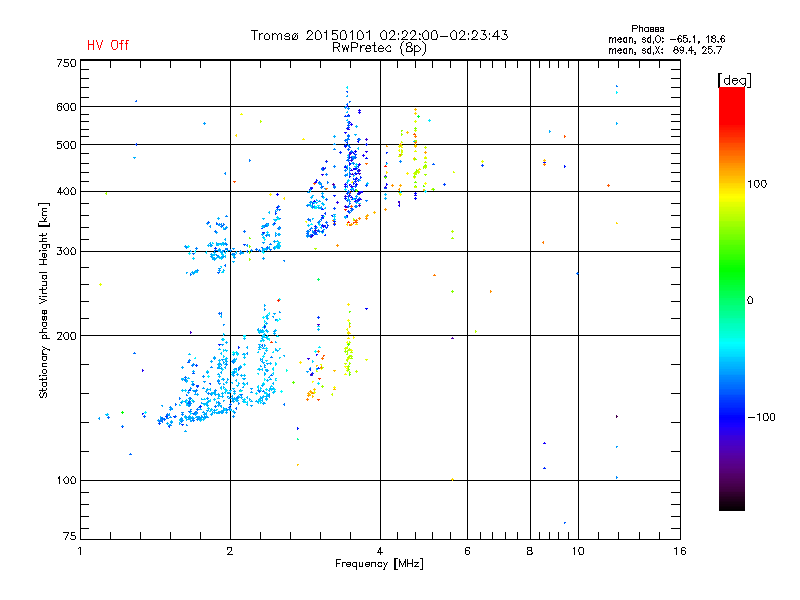Click the 'Stationary phase Virtual Height [km]' axis title
800x600 pixels.
pyautogui.click(x=44, y=300)
